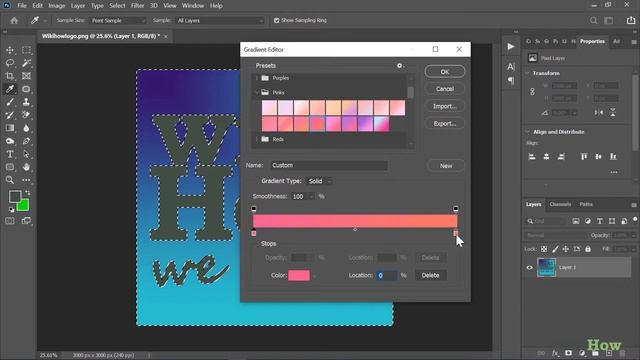Select the Brush tool
The image size is (640, 360).
10,102
